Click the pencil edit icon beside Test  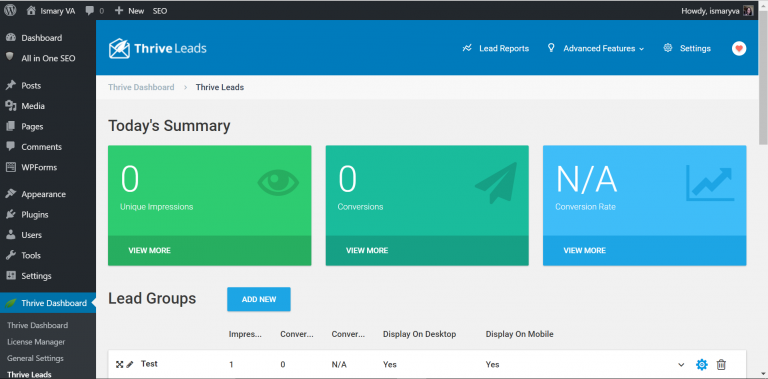(x=130, y=364)
